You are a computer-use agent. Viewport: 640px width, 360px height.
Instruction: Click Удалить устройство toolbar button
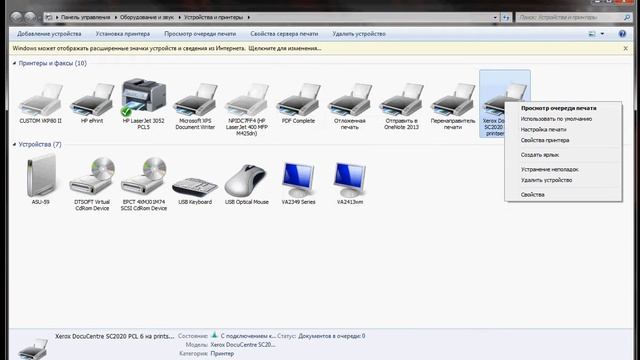[359, 34]
